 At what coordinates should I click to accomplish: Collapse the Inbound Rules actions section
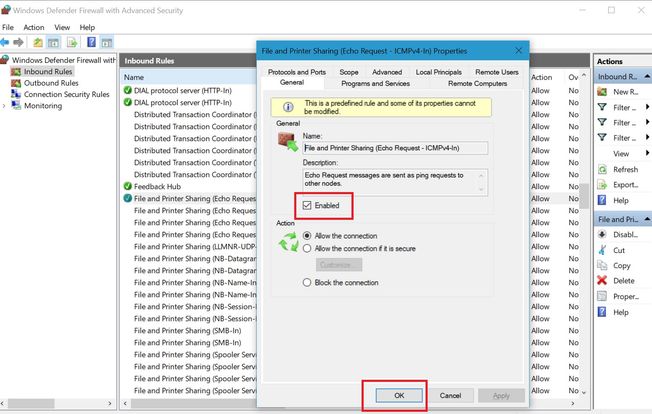pyautogui.click(x=647, y=76)
